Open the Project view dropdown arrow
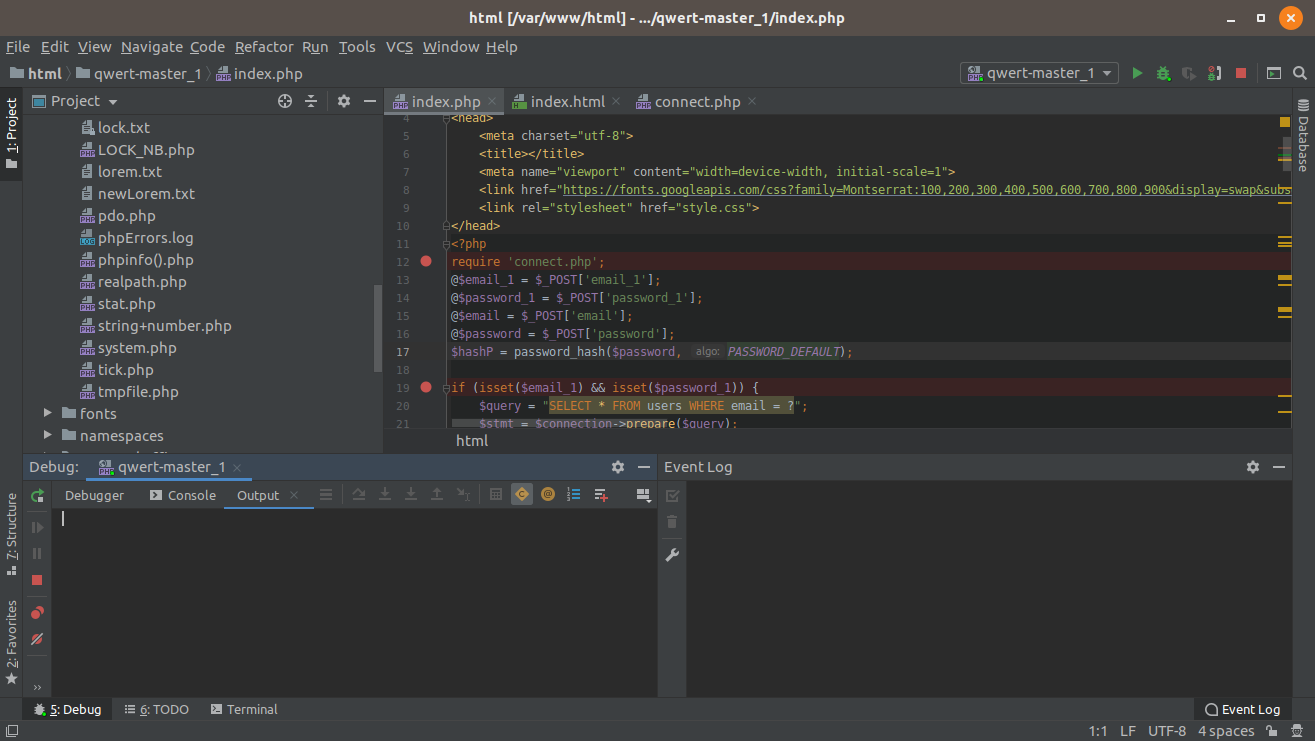This screenshot has width=1315, height=741. pos(113,102)
